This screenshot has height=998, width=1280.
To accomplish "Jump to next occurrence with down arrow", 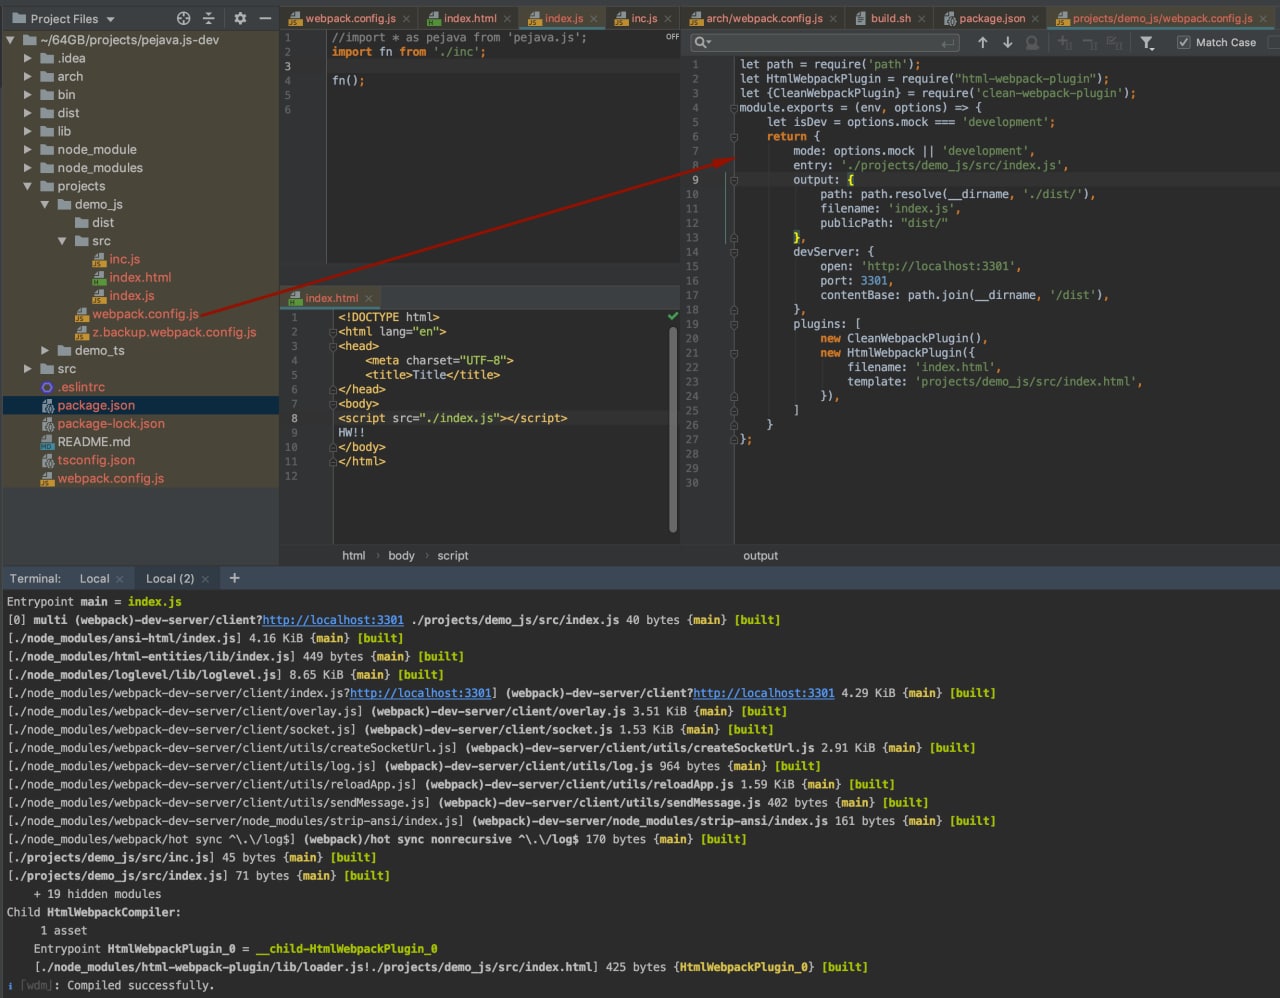I will click(1007, 42).
